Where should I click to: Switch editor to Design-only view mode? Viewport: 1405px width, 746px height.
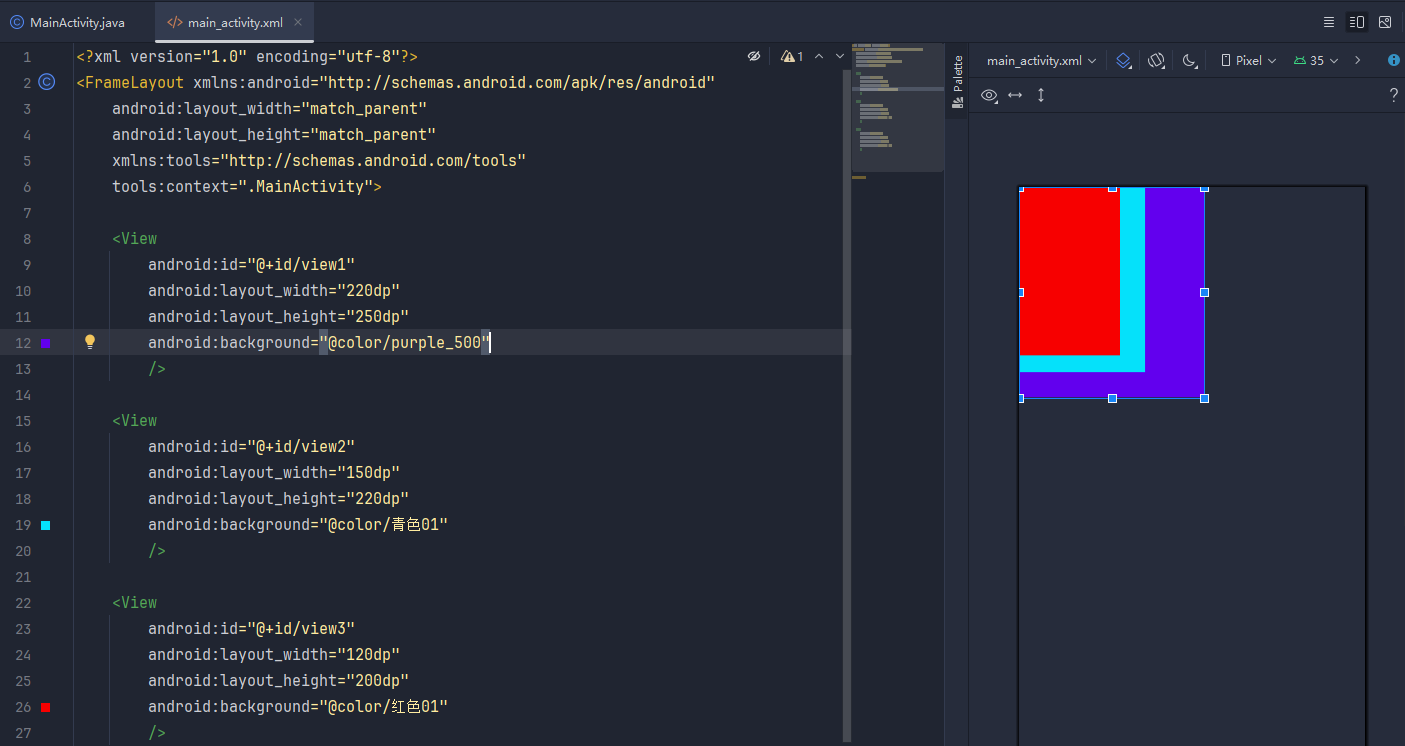tap(1385, 21)
